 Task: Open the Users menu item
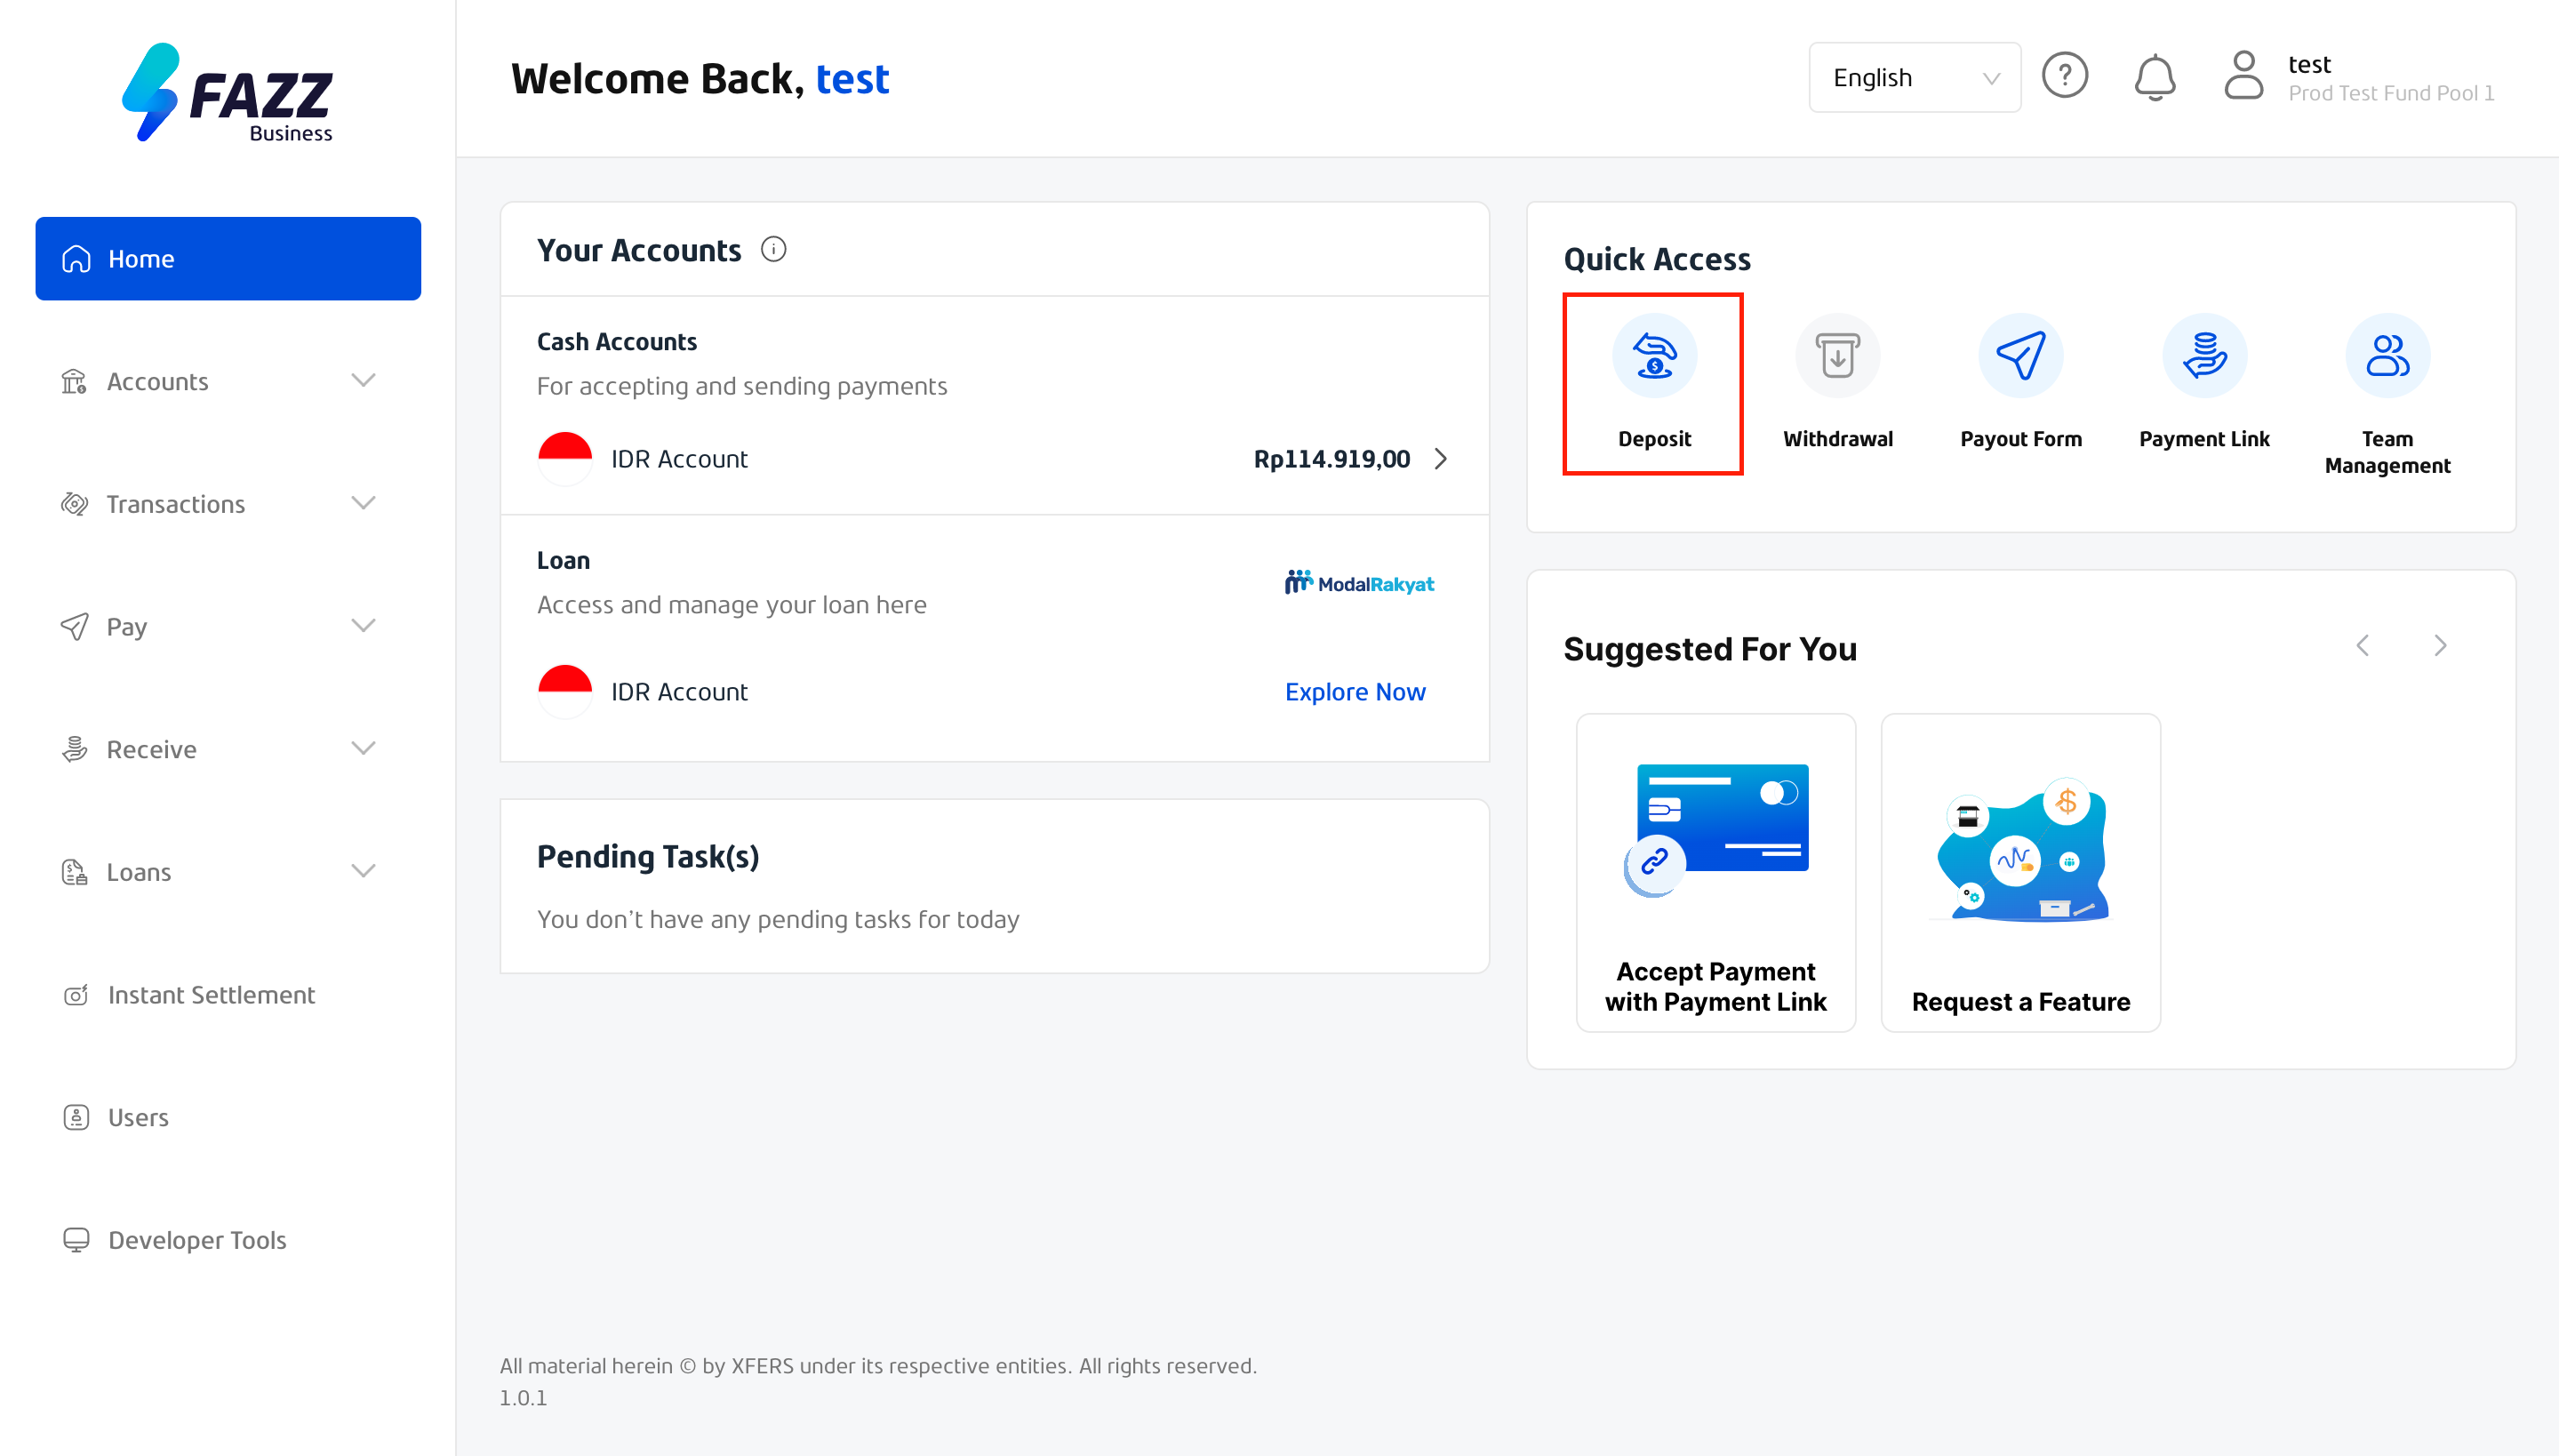coord(228,1117)
